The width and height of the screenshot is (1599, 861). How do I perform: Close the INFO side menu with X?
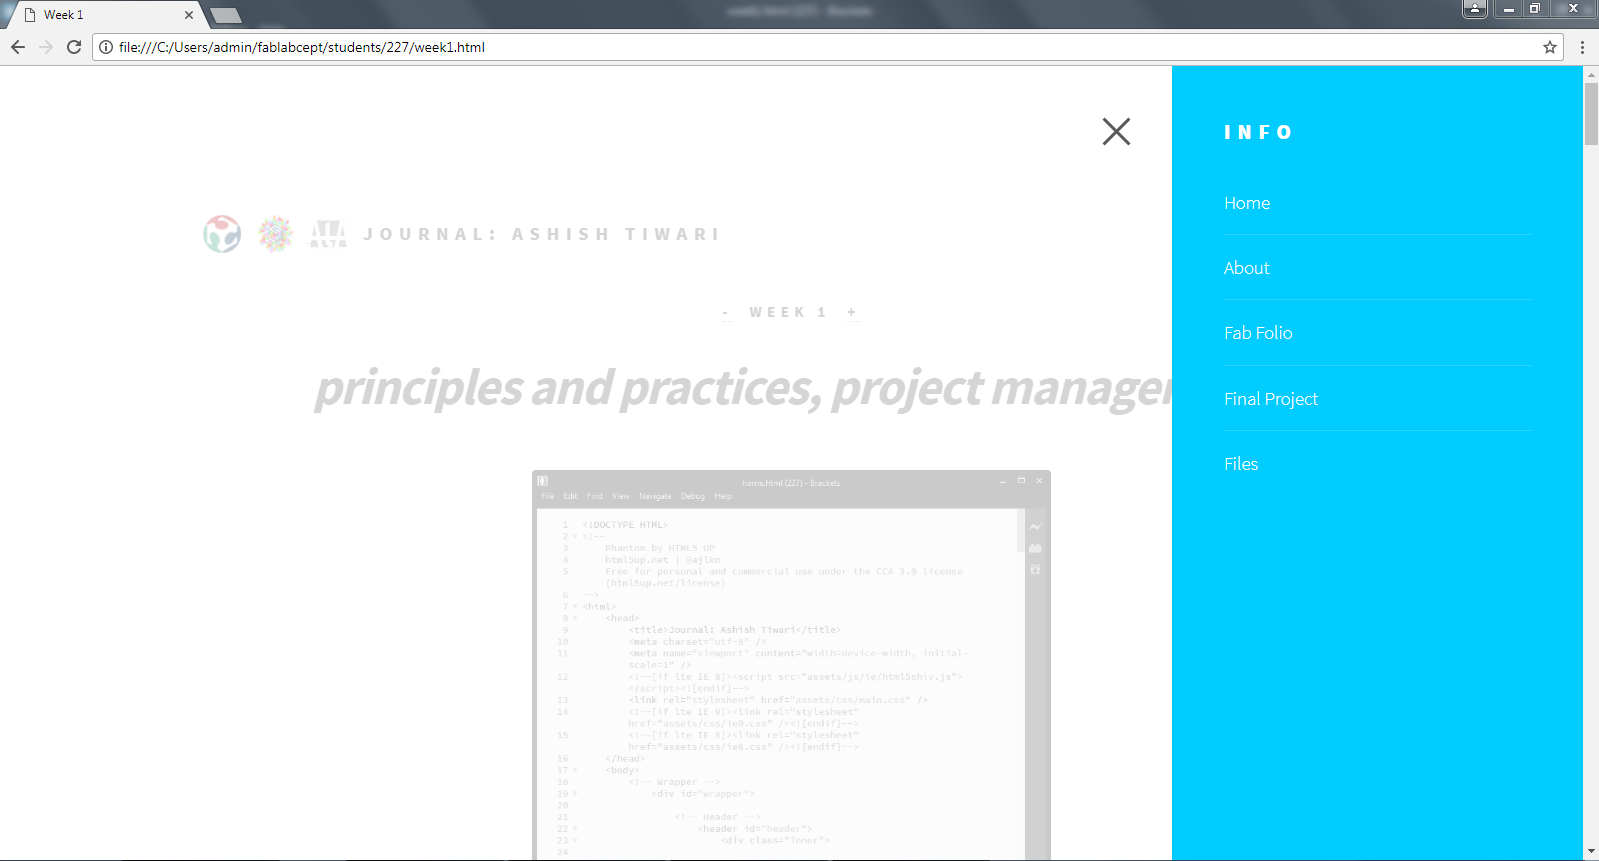[x=1116, y=131]
